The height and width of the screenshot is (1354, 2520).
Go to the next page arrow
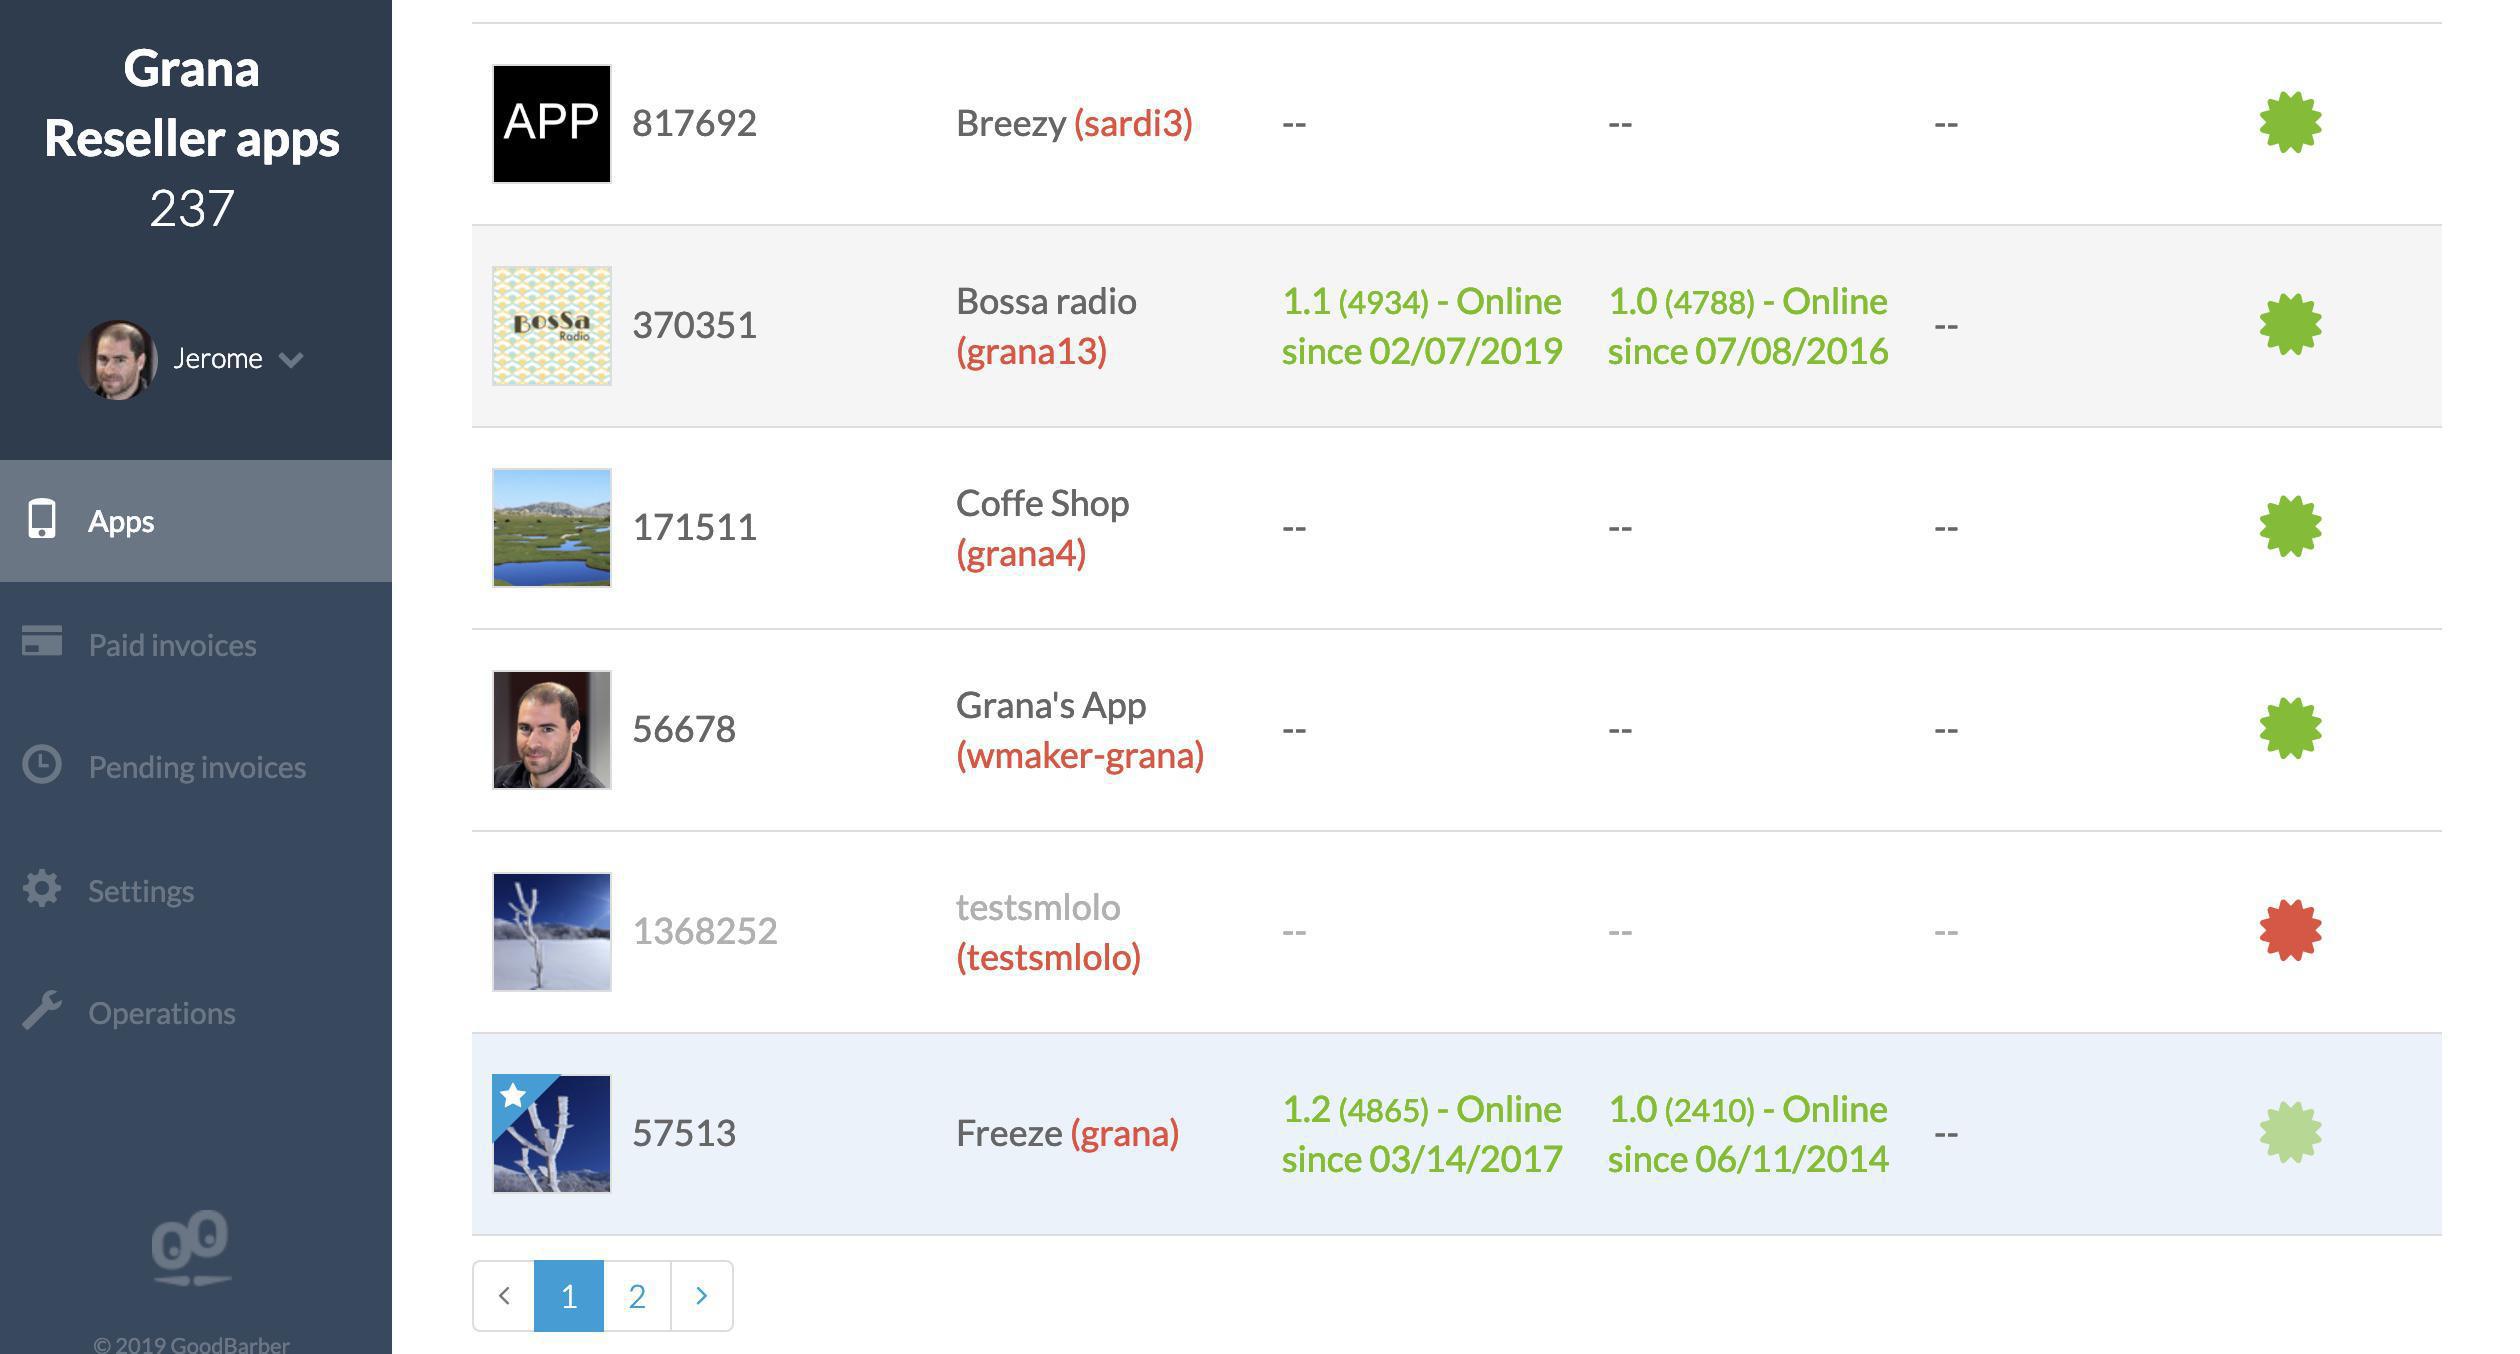tap(701, 1296)
